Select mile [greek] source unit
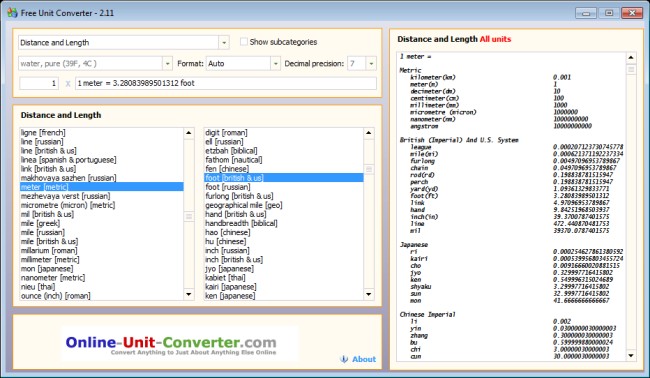The height and width of the screenshot is (378, 650). tap(102, 223)
